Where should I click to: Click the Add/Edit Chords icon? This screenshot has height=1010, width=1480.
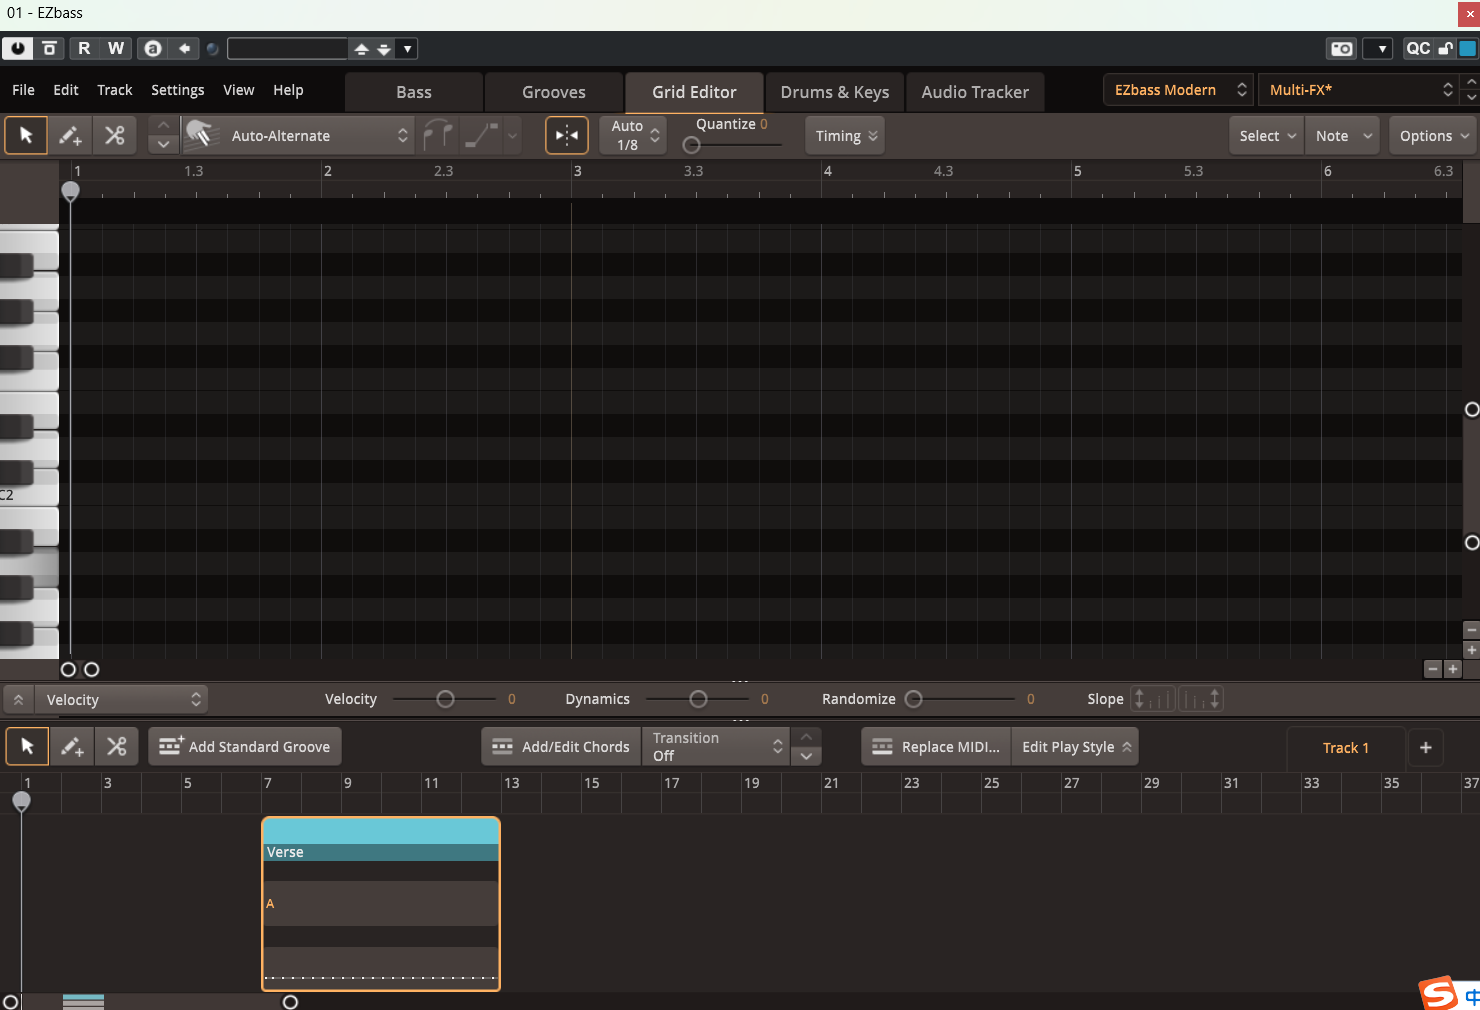[x=502, y=746]
